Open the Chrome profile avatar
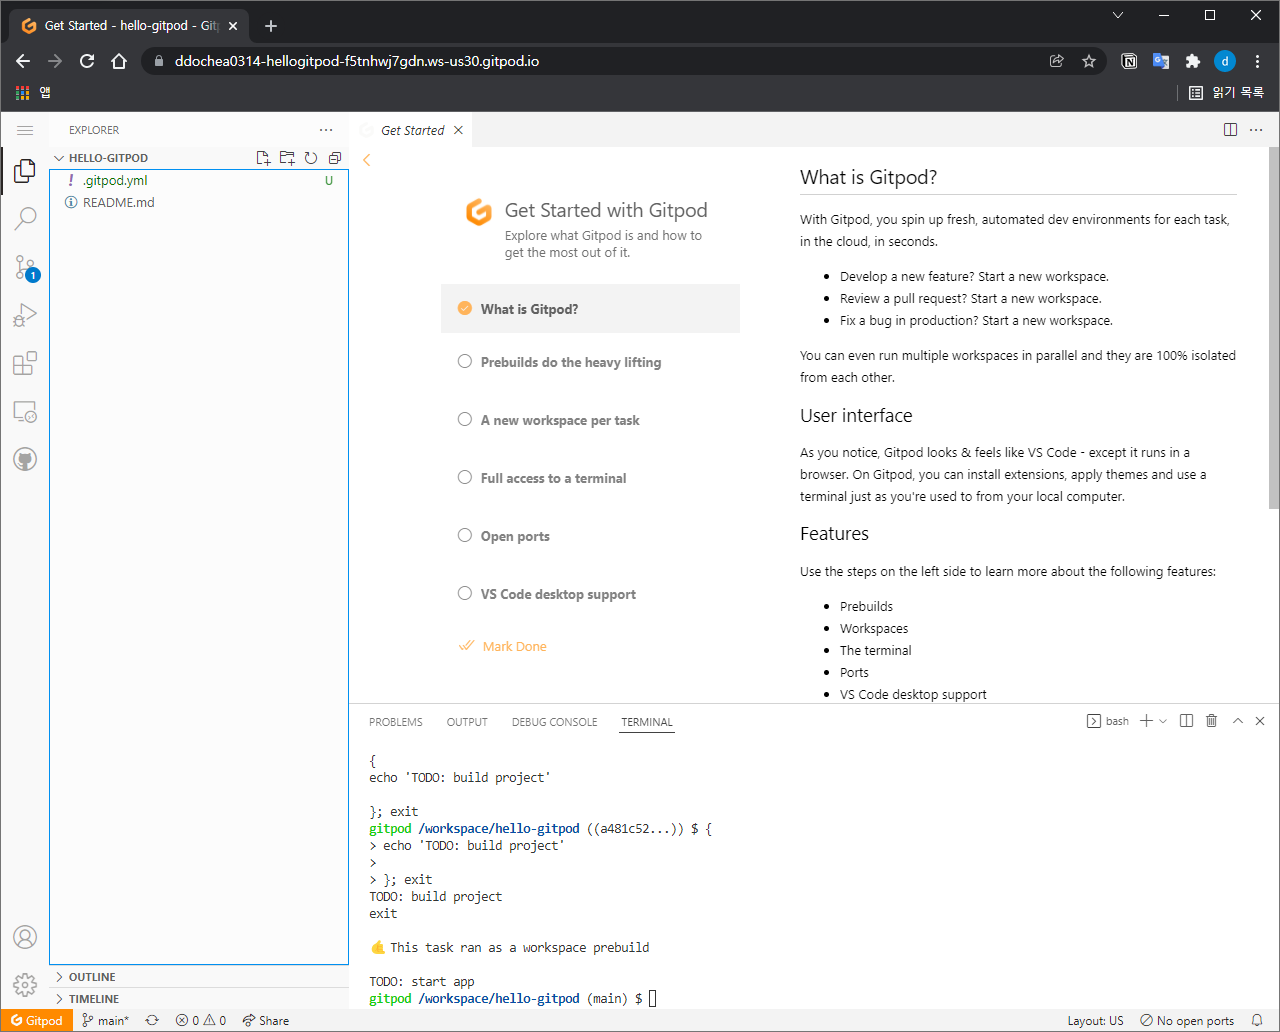The width and height of the screenshot is (1280, 1032). [1225, 61]
